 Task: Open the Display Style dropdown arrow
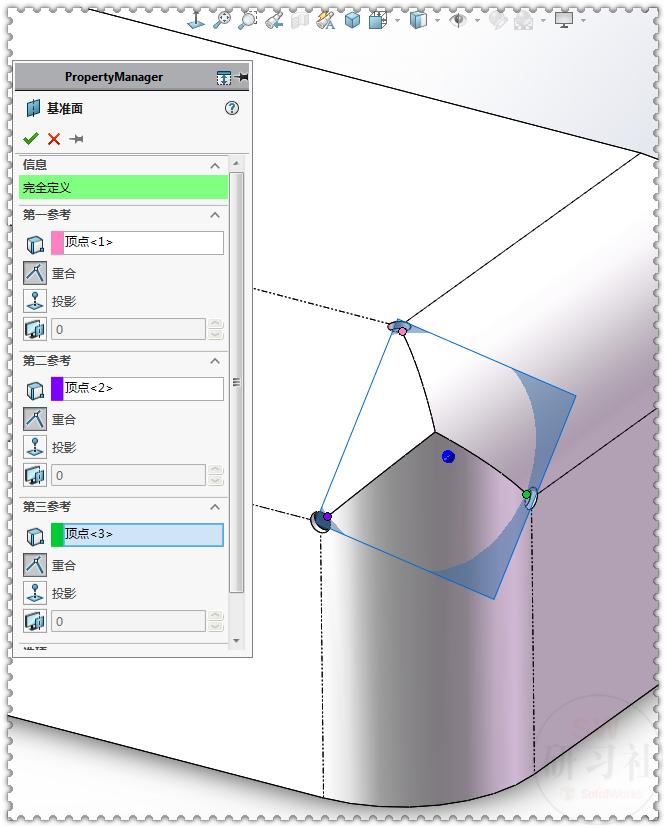[437, 21]
